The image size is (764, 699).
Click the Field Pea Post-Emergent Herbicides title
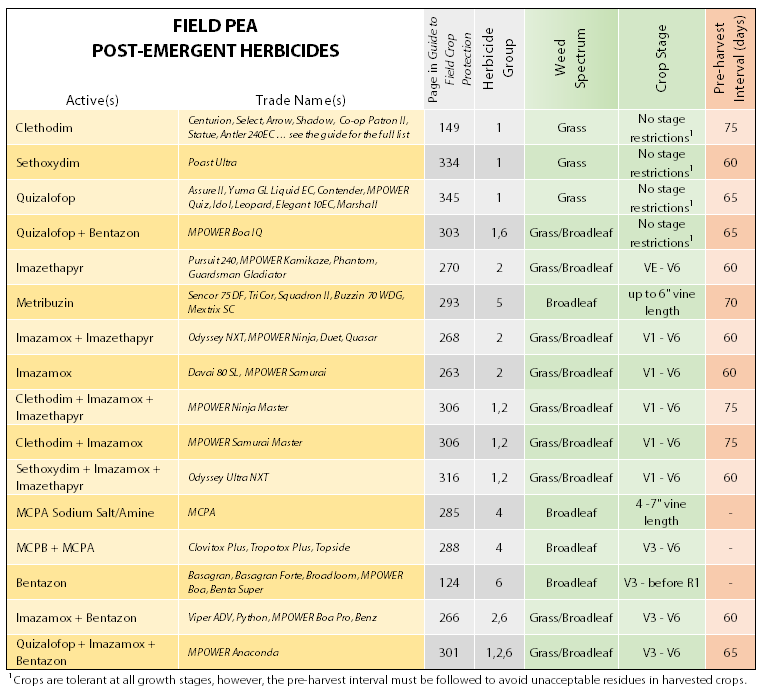click(x=215, y=39)
